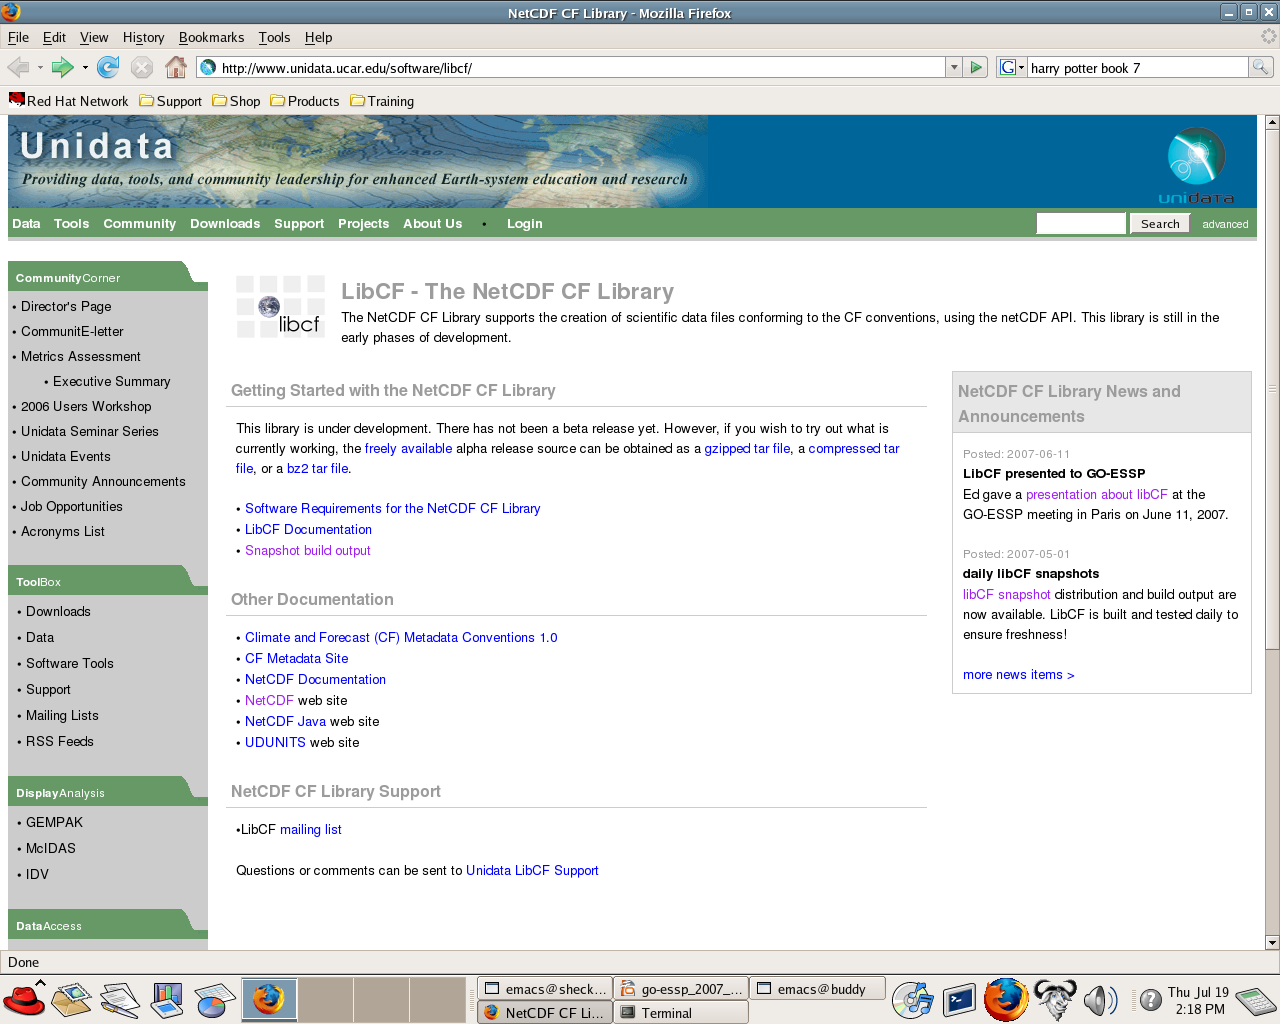
Task: Open the terminal launcher icon in panel
Action: [x=959, y=999]
